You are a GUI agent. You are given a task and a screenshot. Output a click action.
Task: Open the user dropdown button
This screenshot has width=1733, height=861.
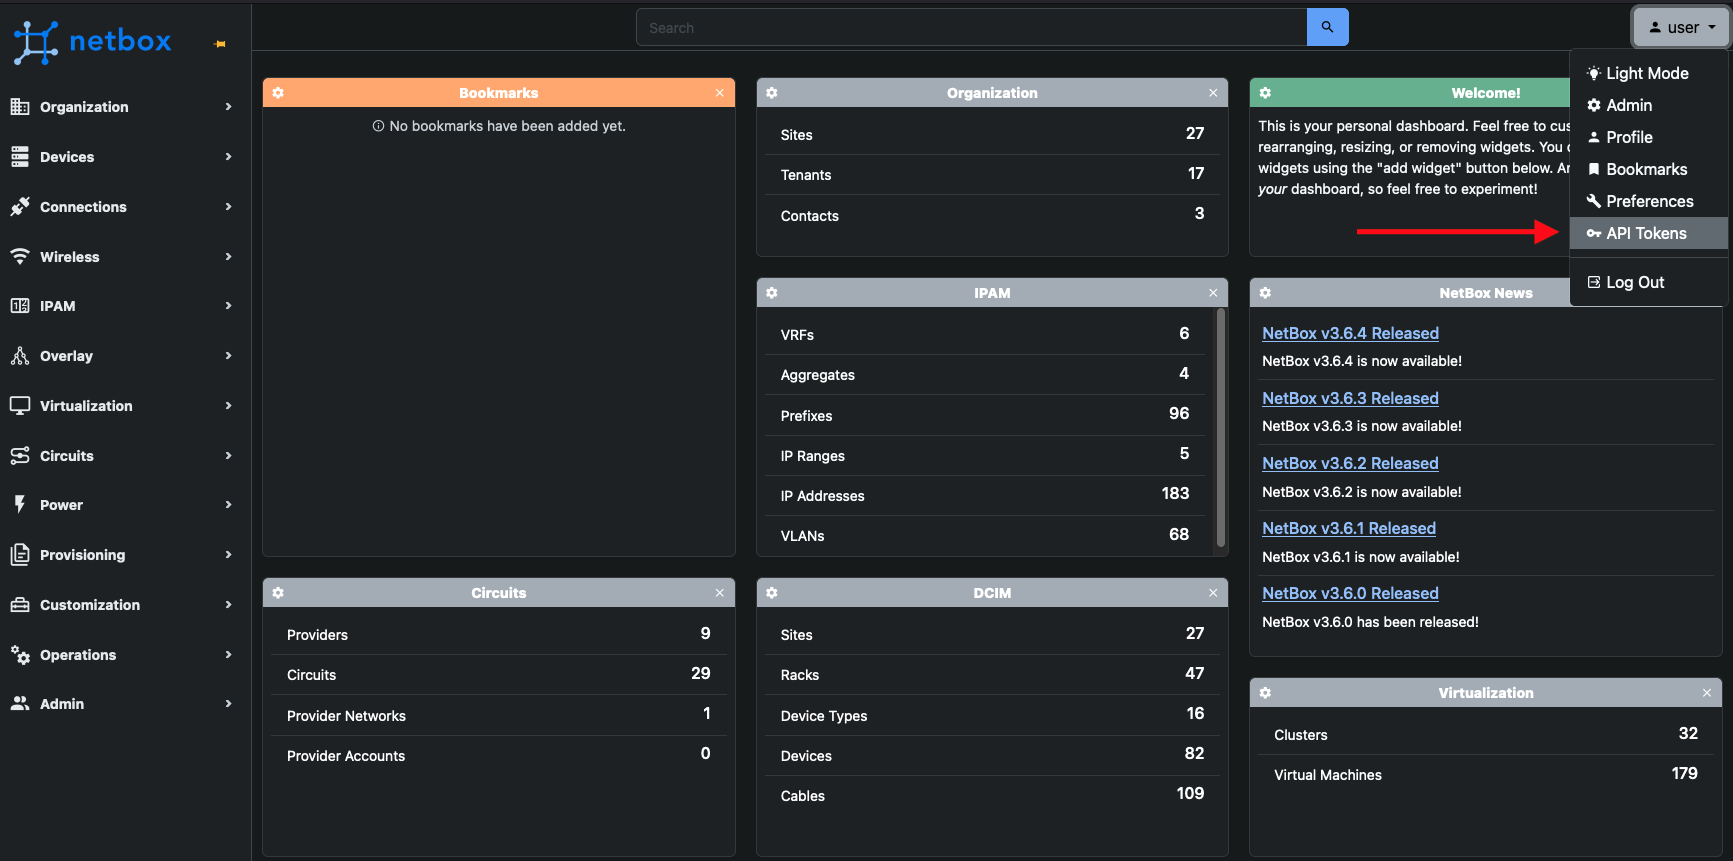[1682, 28]
